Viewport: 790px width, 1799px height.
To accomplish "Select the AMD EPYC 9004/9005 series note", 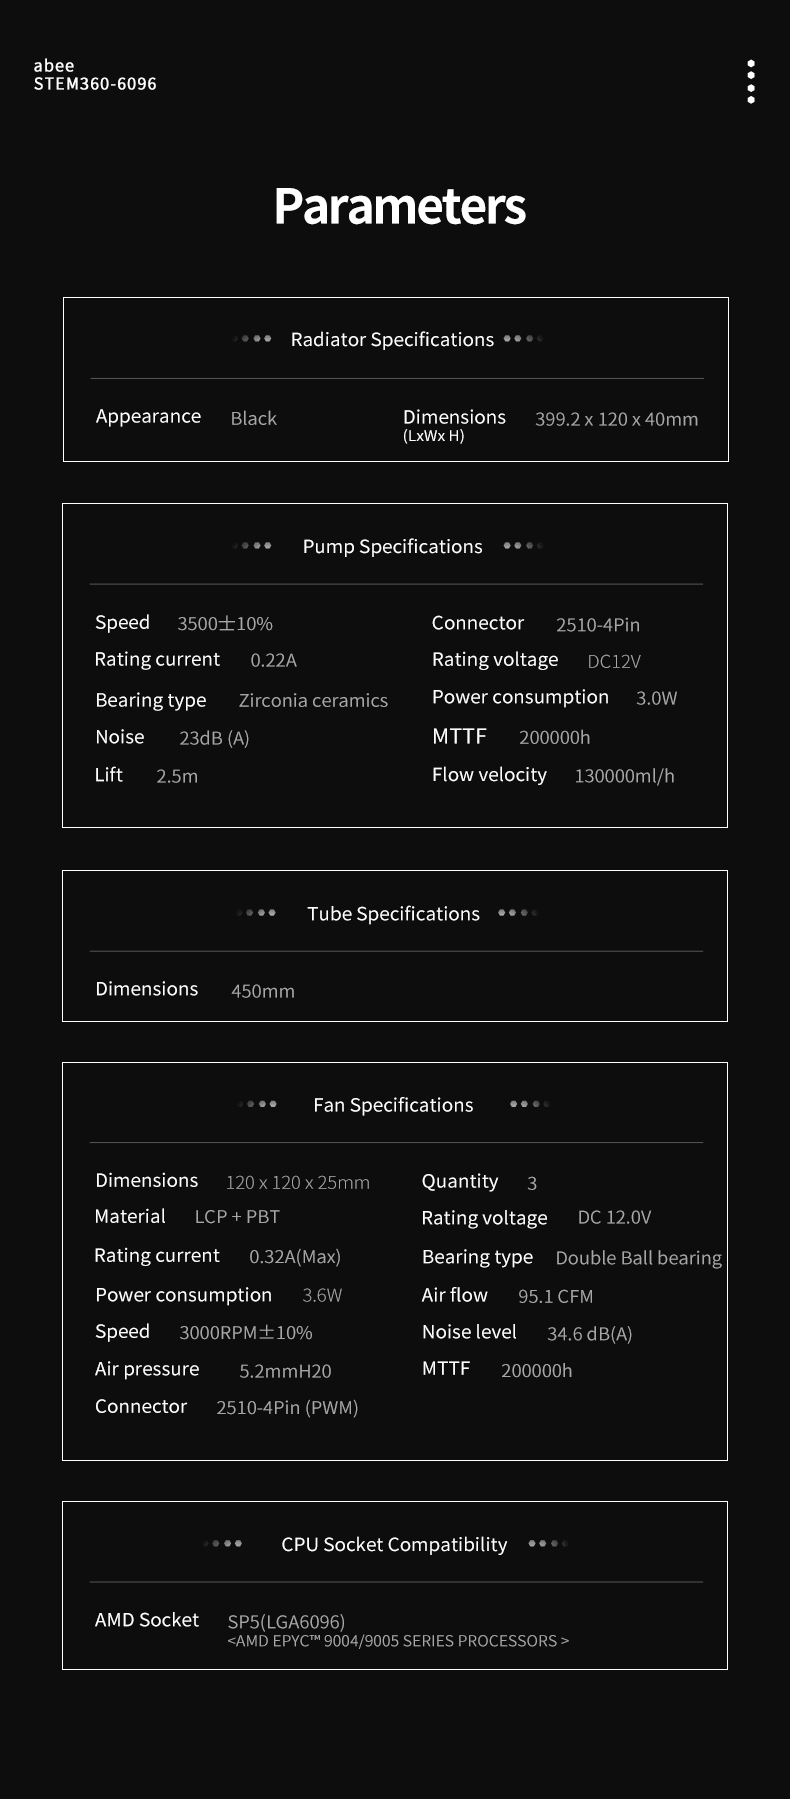I will [398, 1641].
